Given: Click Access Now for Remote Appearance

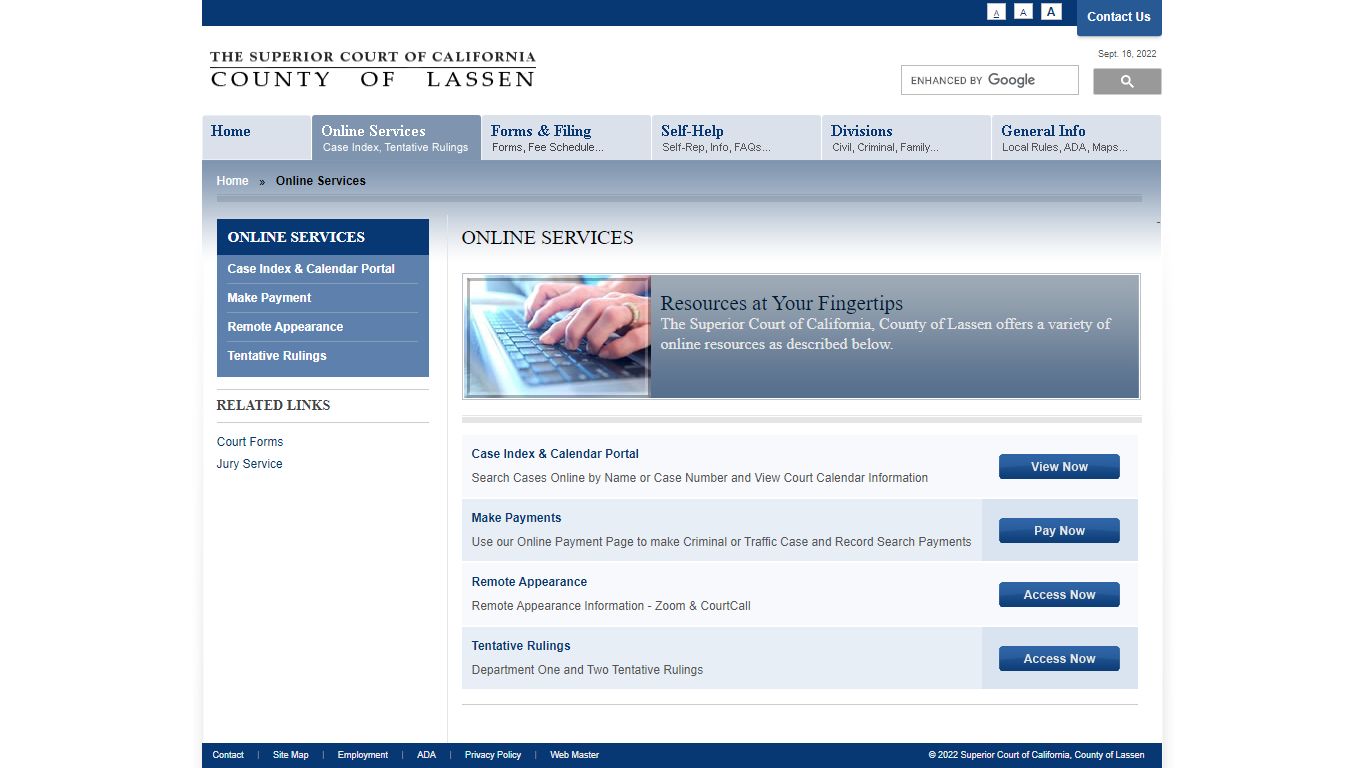Looking at the screenshot, I should point(1059,595).
